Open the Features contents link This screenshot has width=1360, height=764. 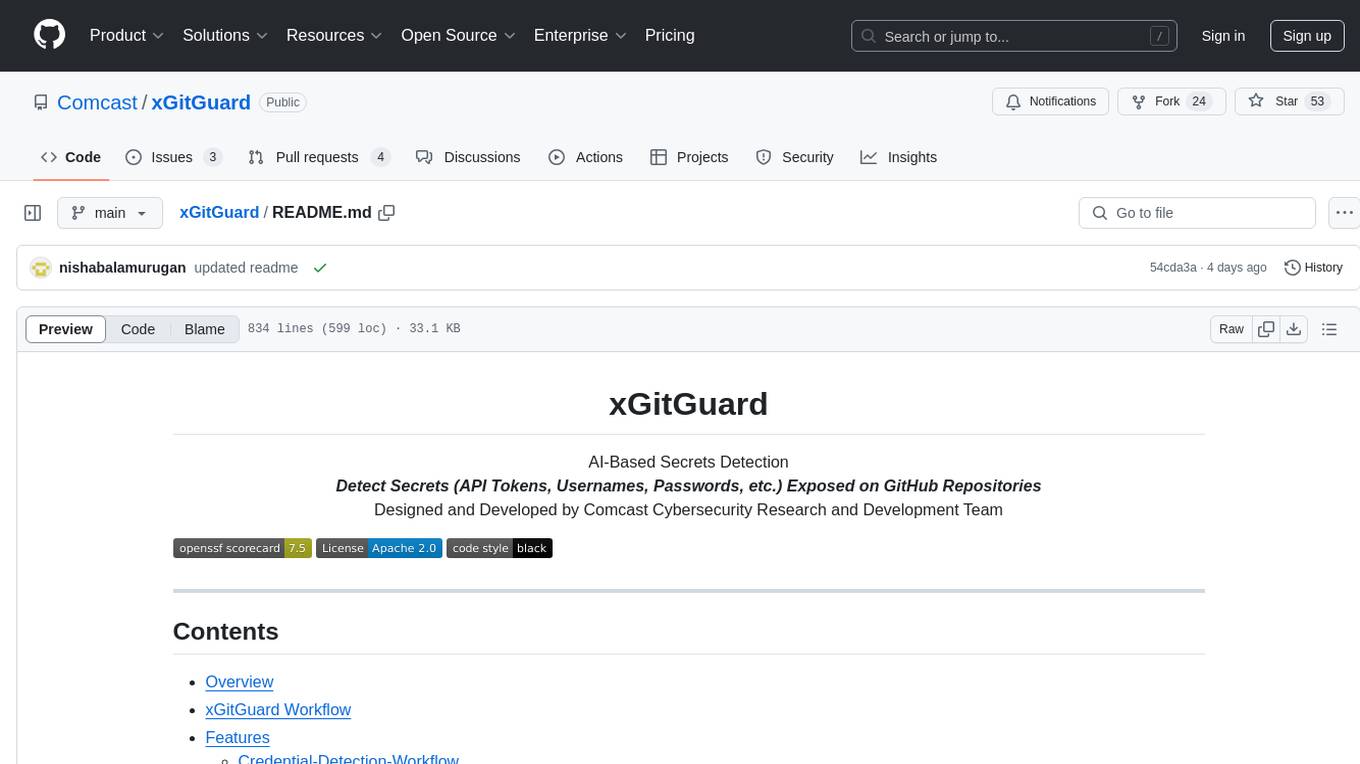pos(237,738)
